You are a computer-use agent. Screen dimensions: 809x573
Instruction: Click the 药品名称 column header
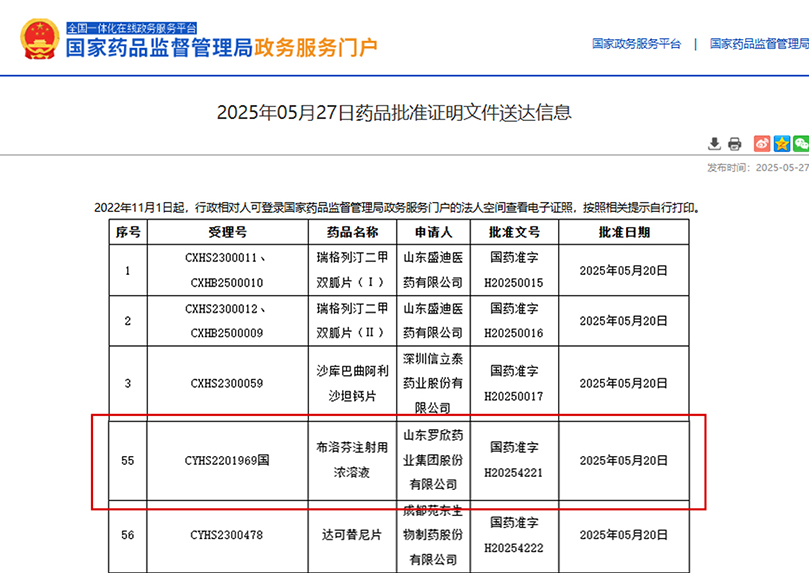[x=345, y=232]
